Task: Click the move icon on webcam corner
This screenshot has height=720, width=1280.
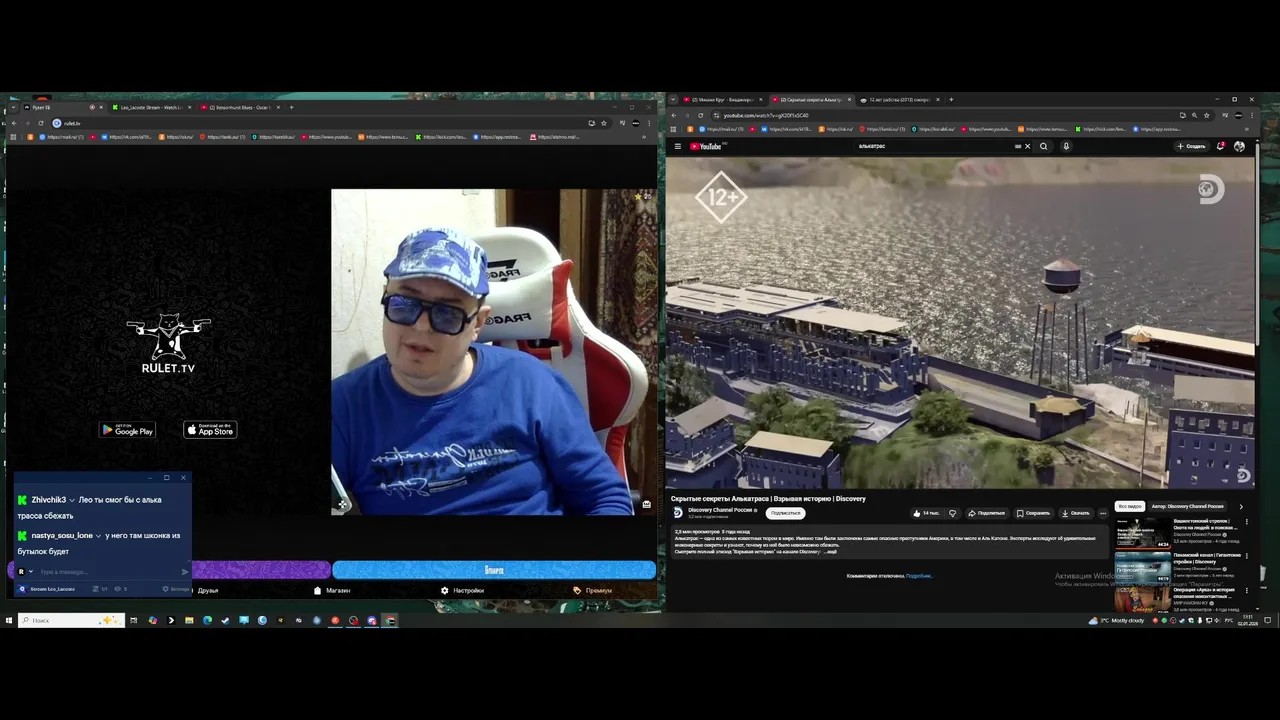Action: 341,505
